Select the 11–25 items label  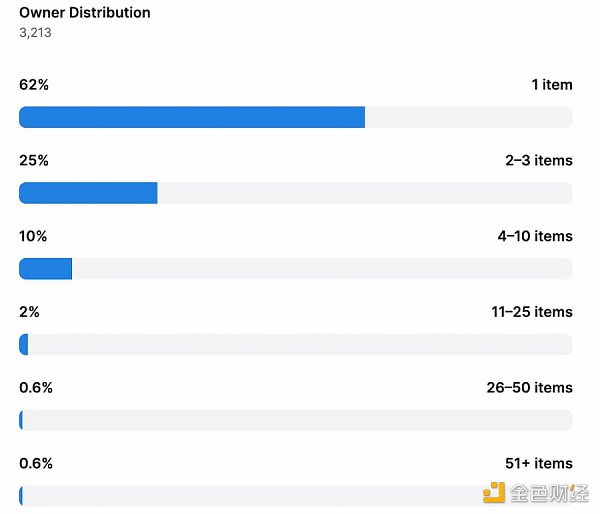pyautogui.click(x=531, y=312)
